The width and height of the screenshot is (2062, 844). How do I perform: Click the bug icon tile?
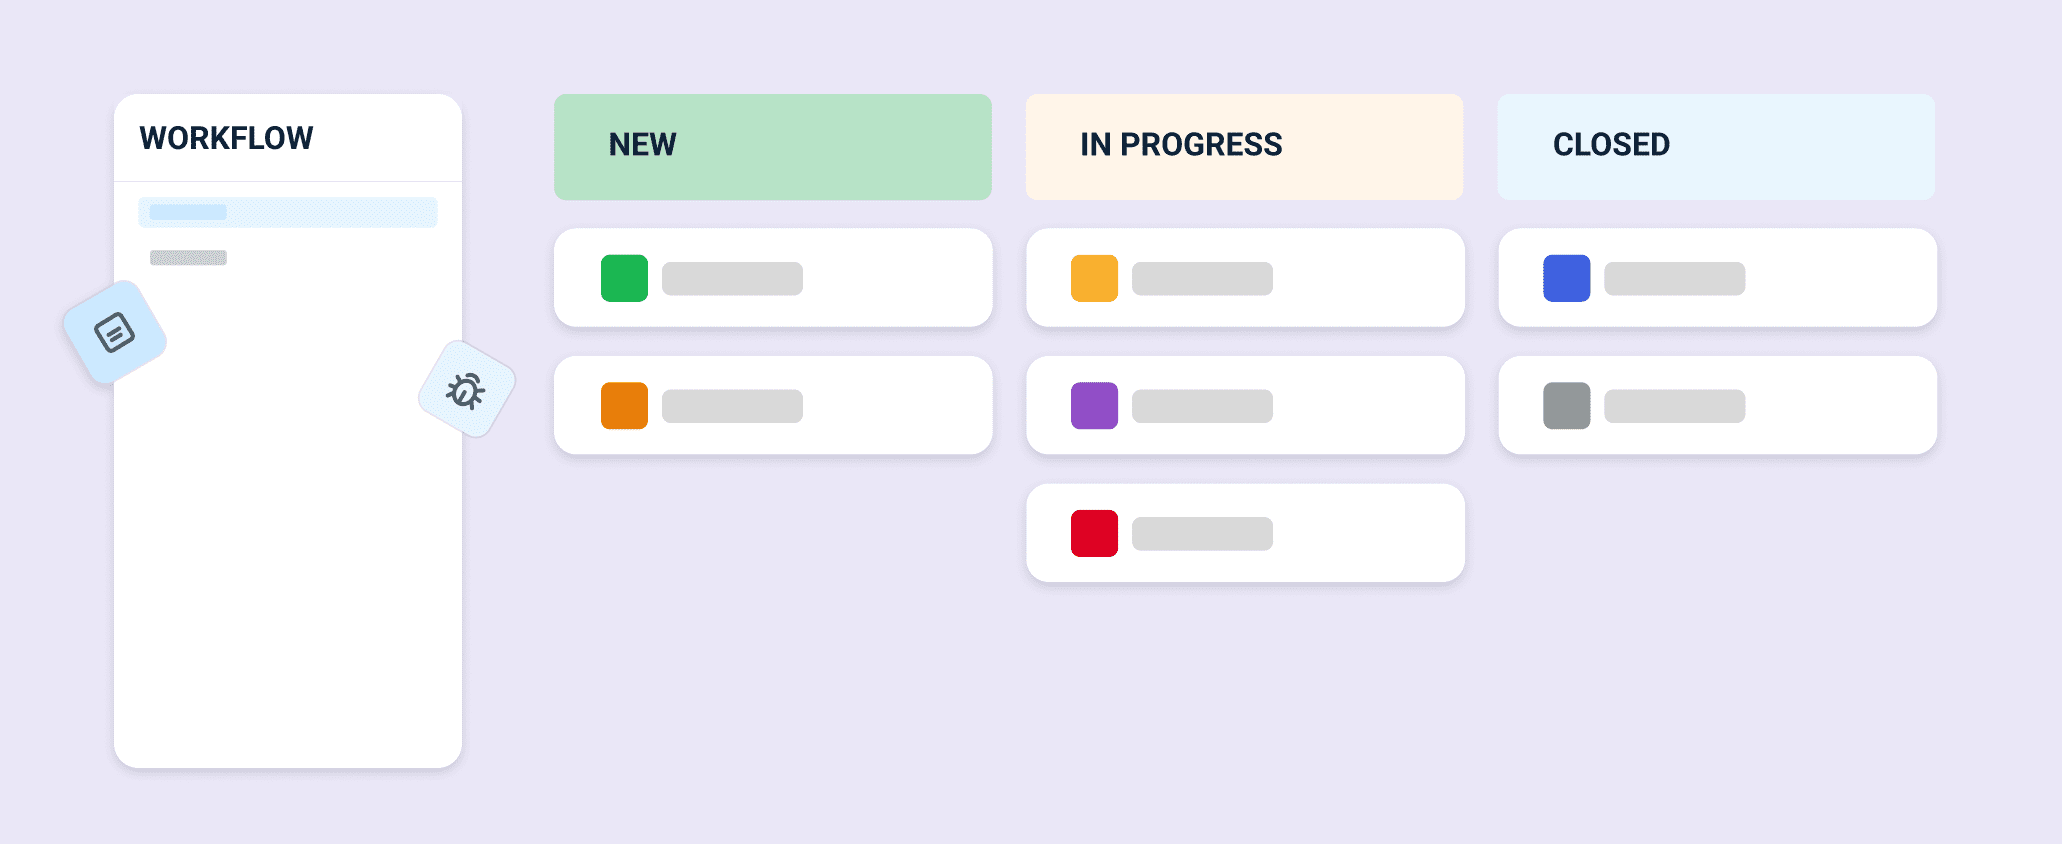click(x=466, y=389)
